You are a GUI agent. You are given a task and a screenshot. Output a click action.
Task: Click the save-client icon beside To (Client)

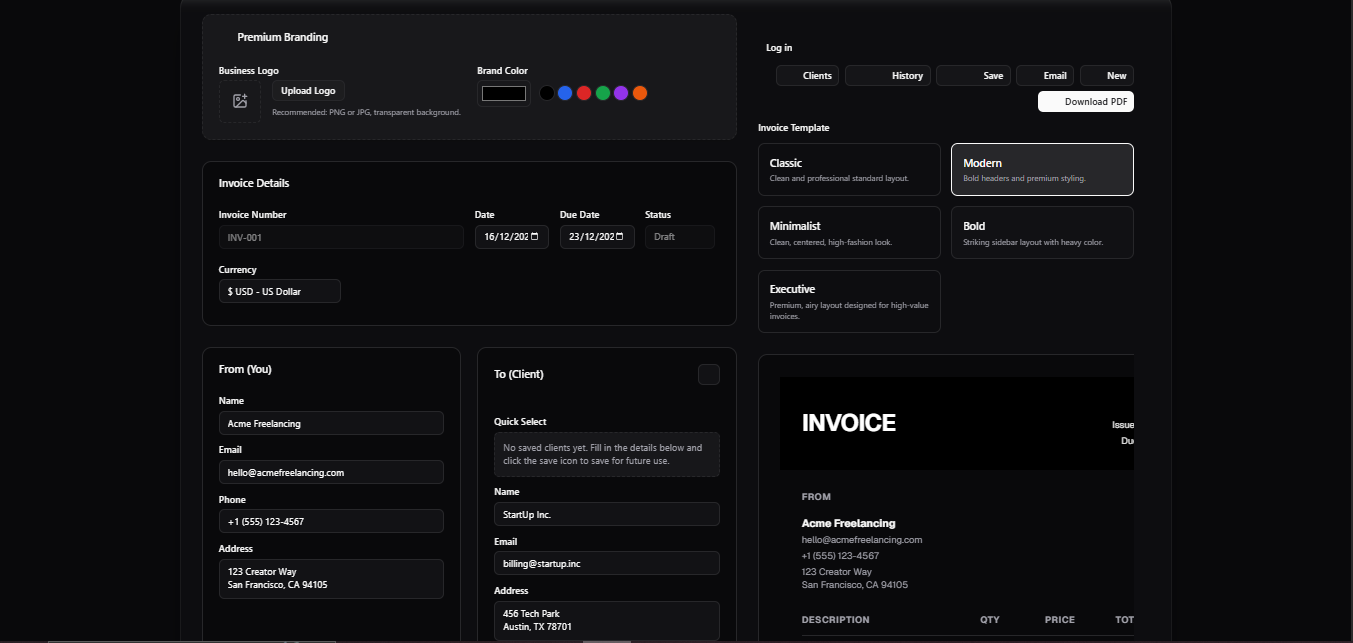(x=708, y=374)
